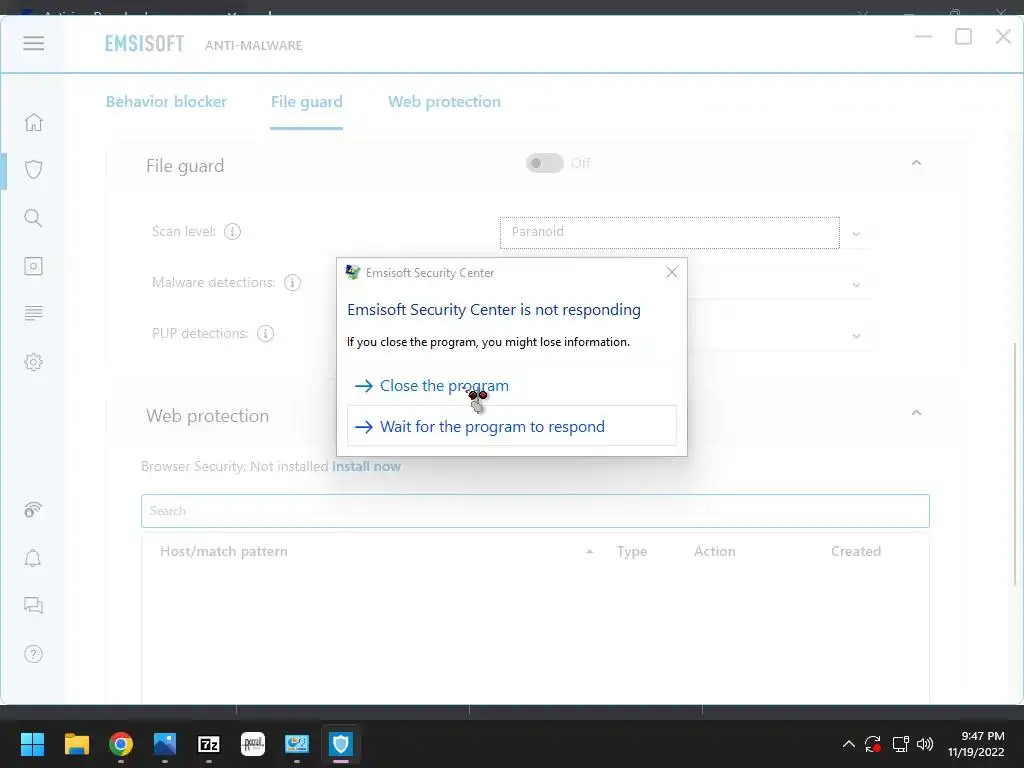This screenshot has width=1024, height=768.
Task: Collapse the Web protection section
Action: coord(916,413)
